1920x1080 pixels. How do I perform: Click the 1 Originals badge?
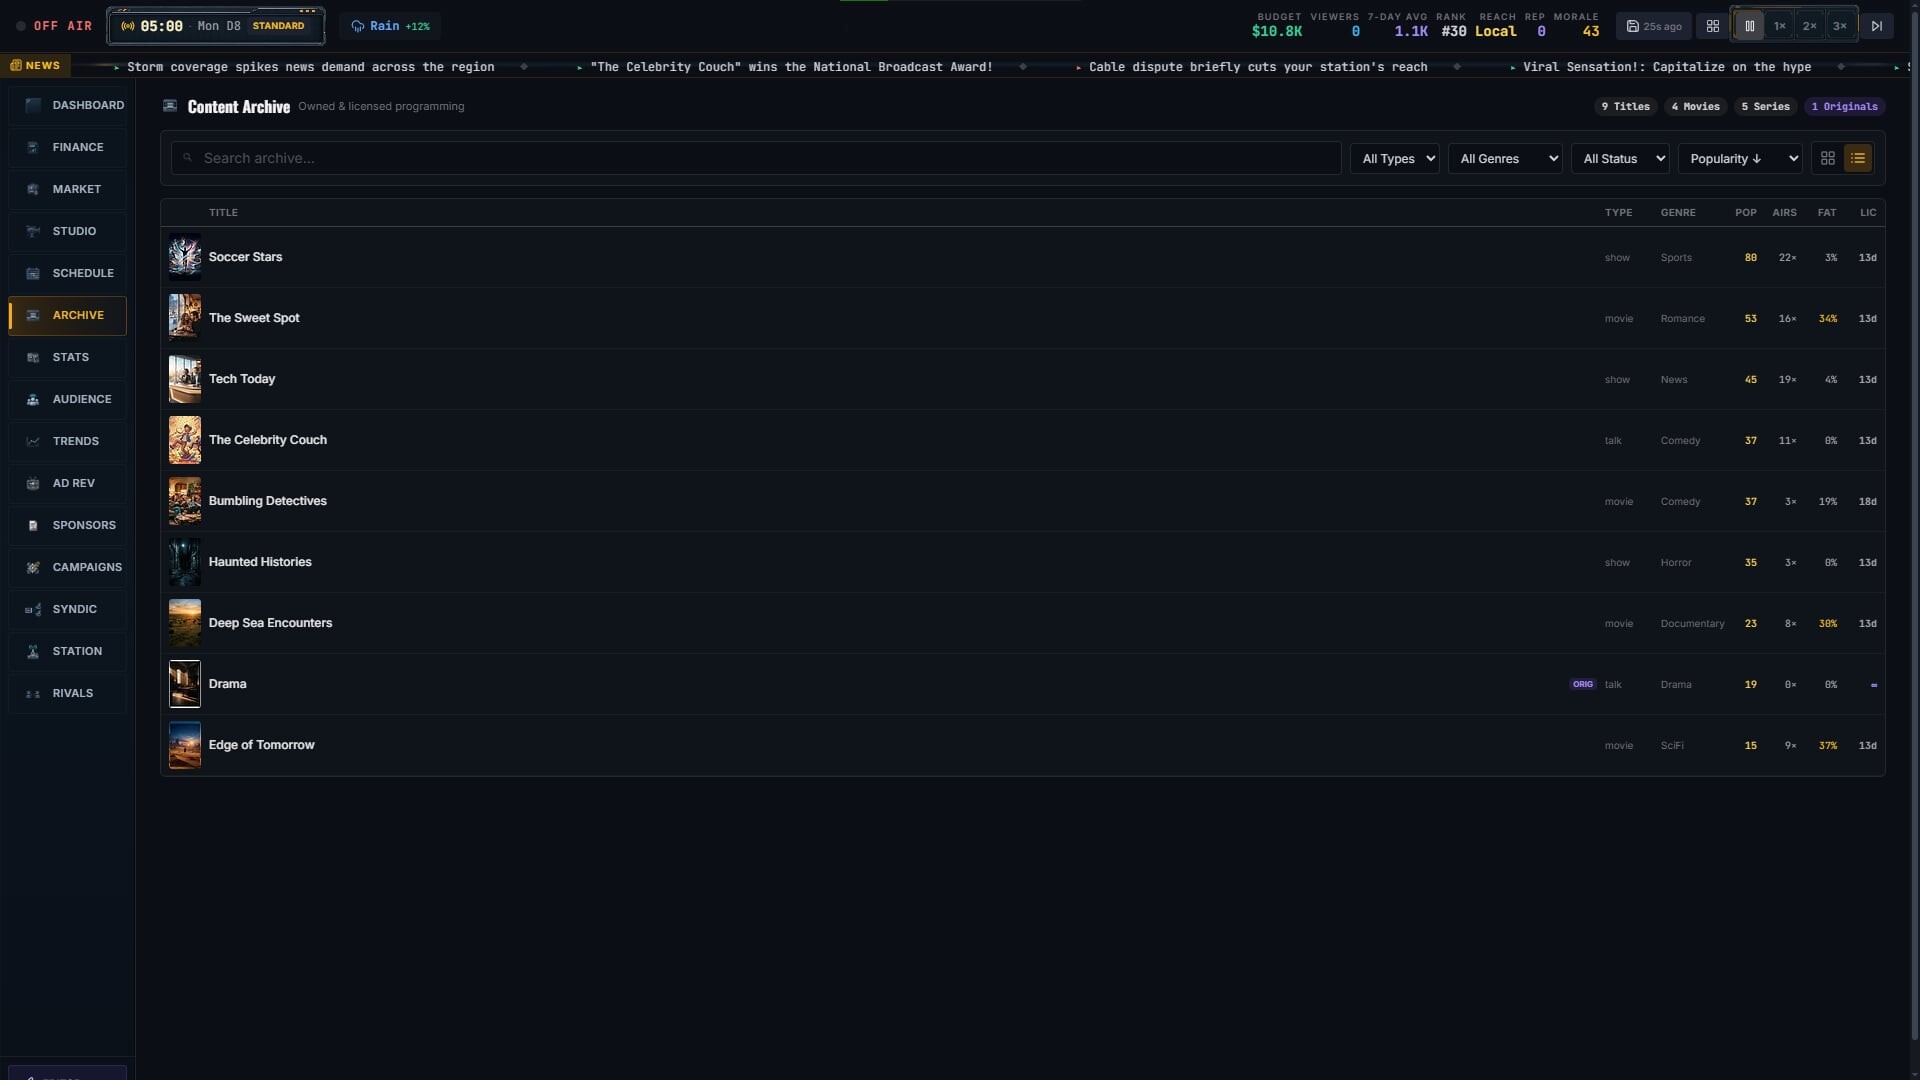coord(1845,106)
